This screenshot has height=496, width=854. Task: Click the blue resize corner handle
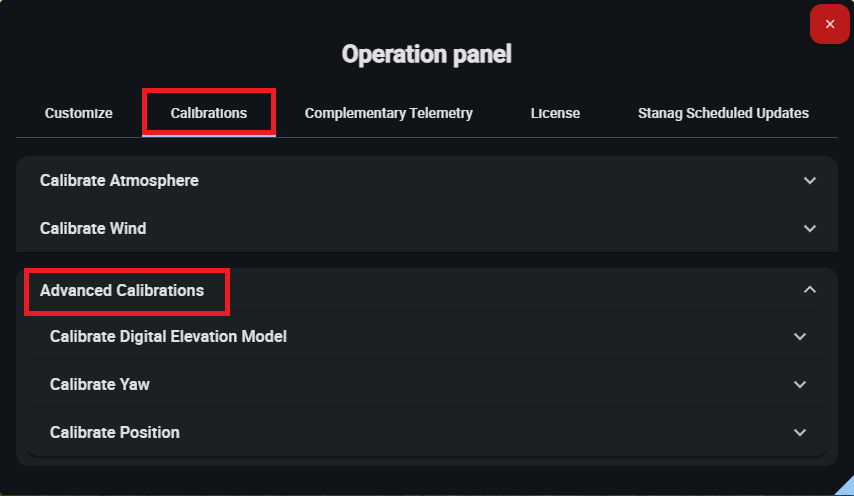[x=845, y=487]
